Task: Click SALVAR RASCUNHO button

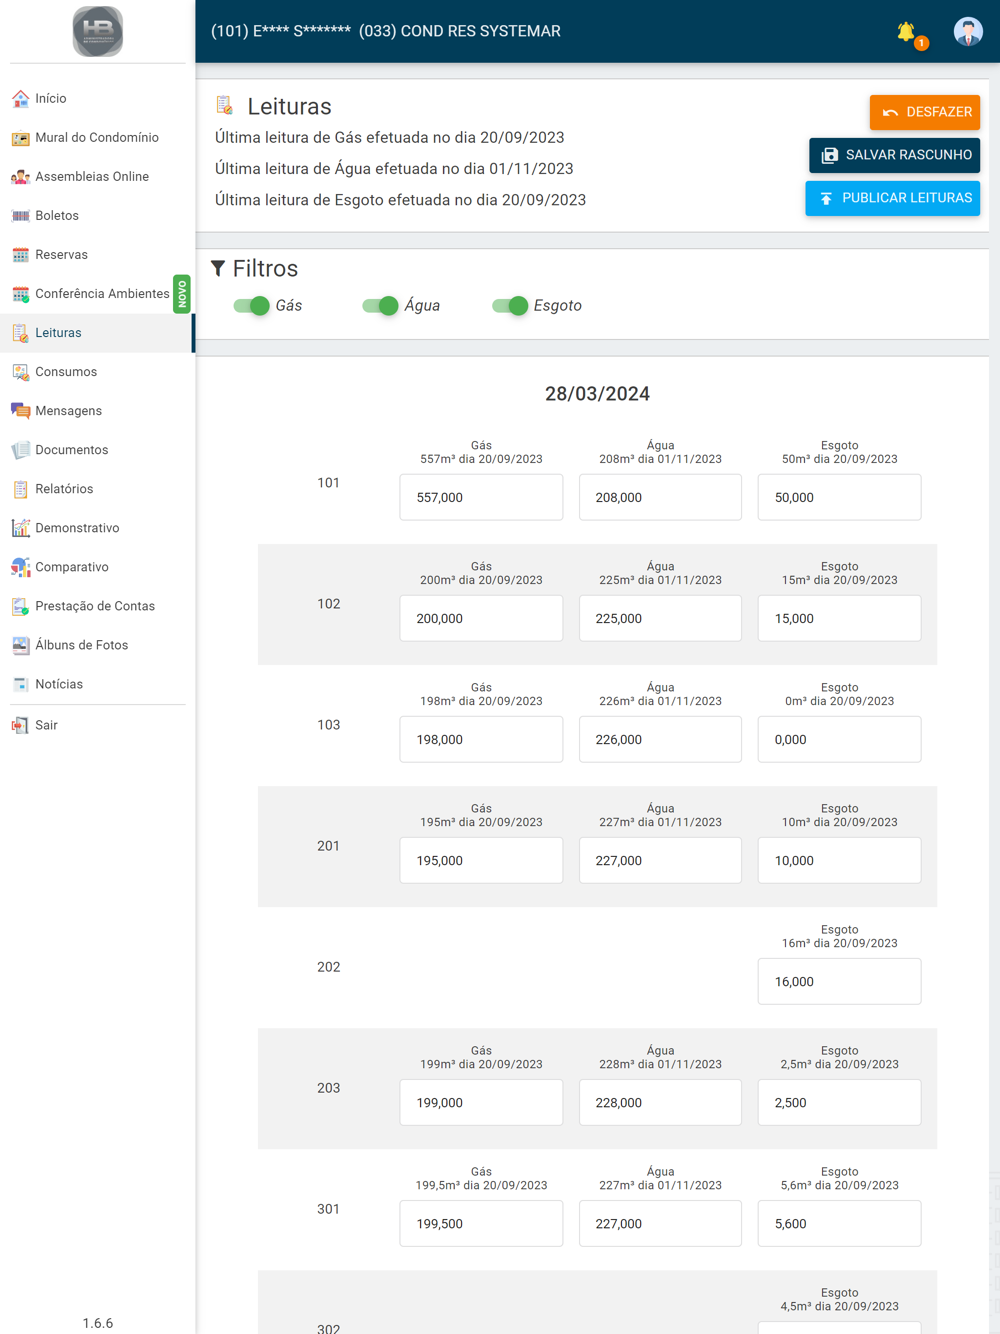Action: click(x=894, y=155)
